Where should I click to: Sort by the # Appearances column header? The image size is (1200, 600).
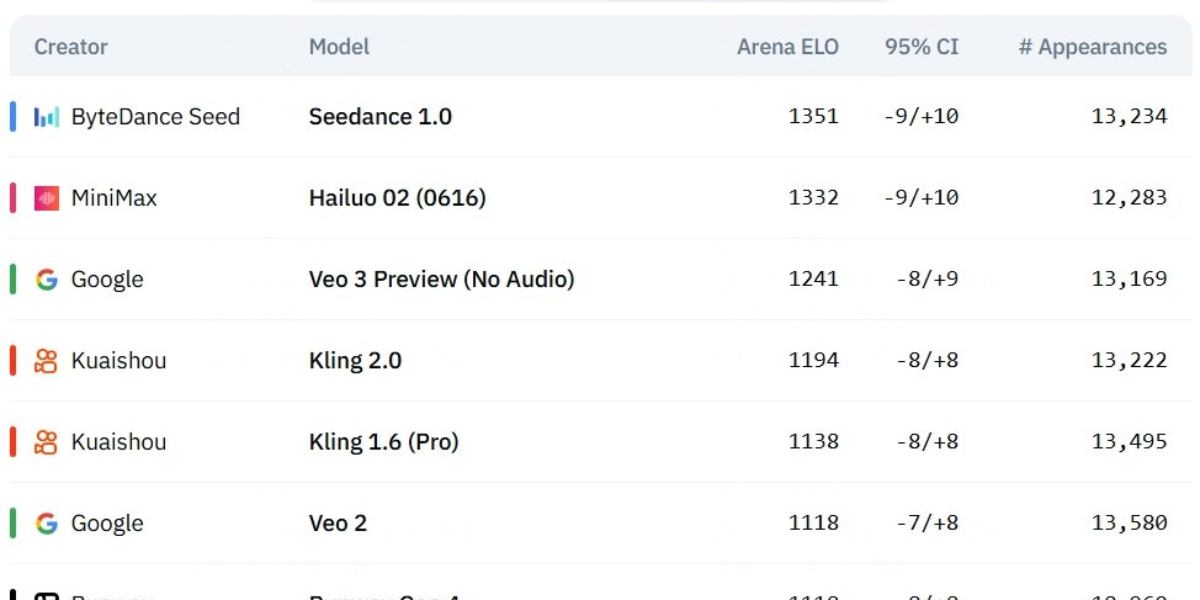click(x=1093, y=47)
